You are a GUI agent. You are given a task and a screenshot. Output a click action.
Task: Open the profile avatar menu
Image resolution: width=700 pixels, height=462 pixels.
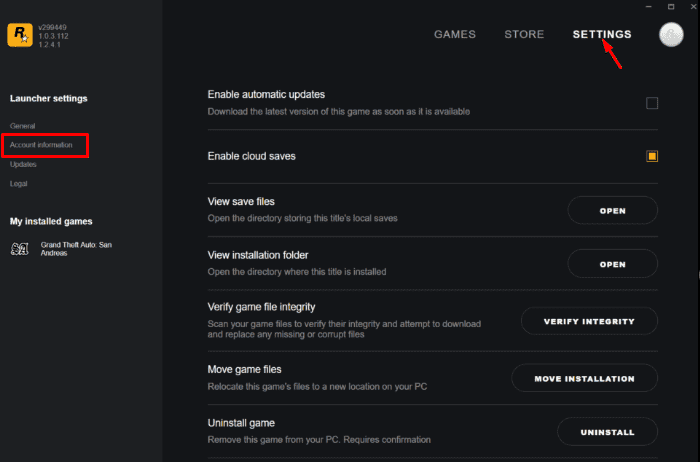pyautogui.click(x=672, y=34)
